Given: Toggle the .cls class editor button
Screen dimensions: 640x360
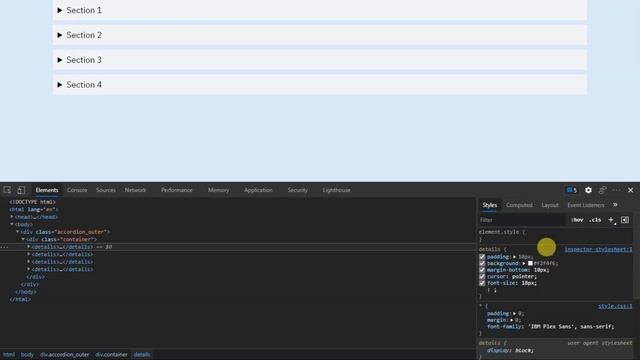Looking at the screenshot, I should 595,220.
